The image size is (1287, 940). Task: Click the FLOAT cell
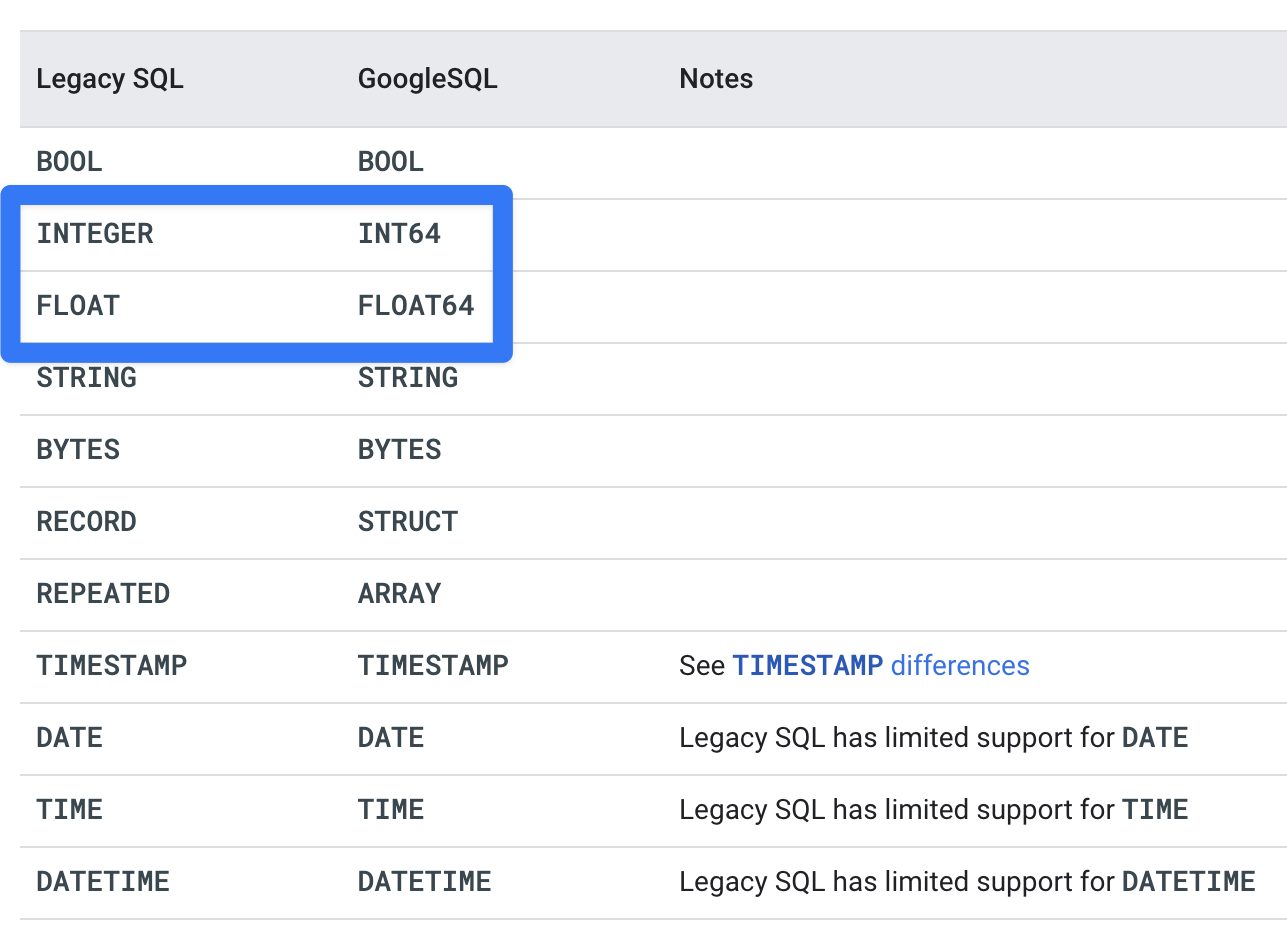pyautogui.click(x=78, y=306)
